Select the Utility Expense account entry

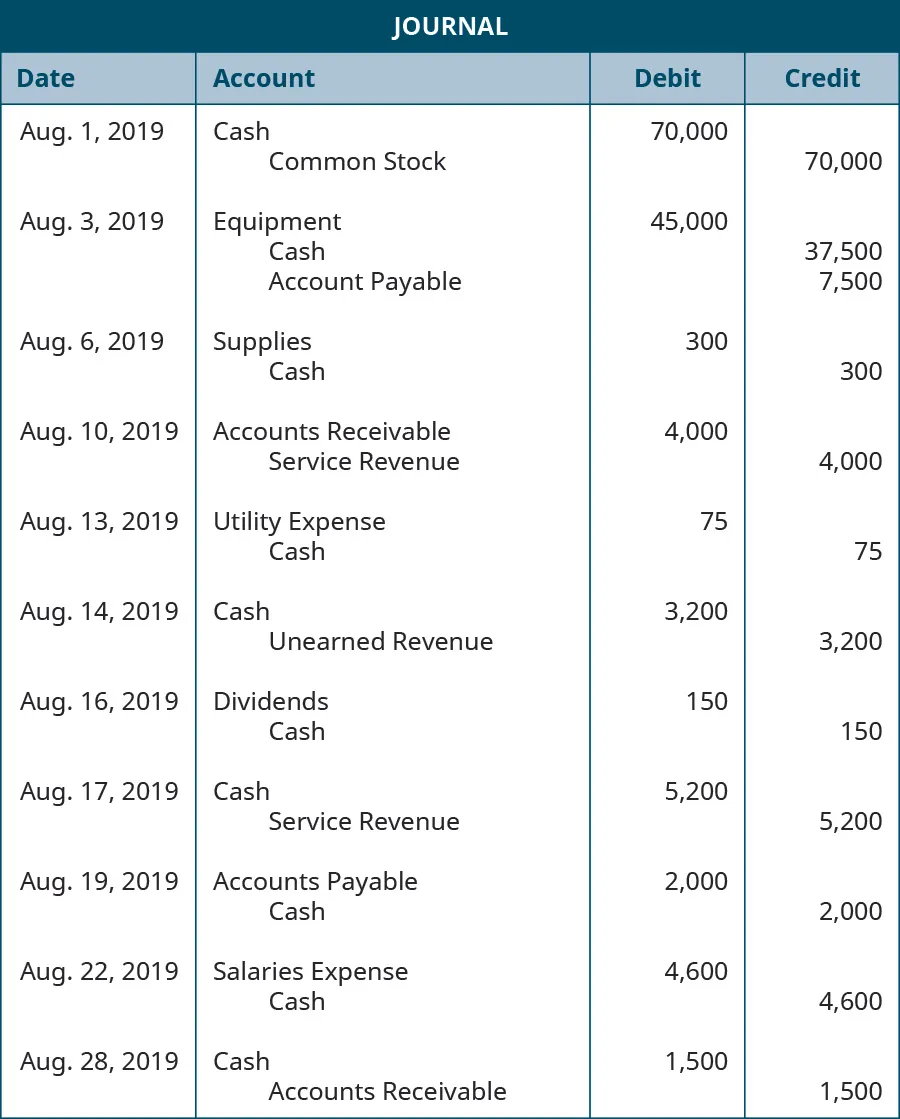(299, 522)
